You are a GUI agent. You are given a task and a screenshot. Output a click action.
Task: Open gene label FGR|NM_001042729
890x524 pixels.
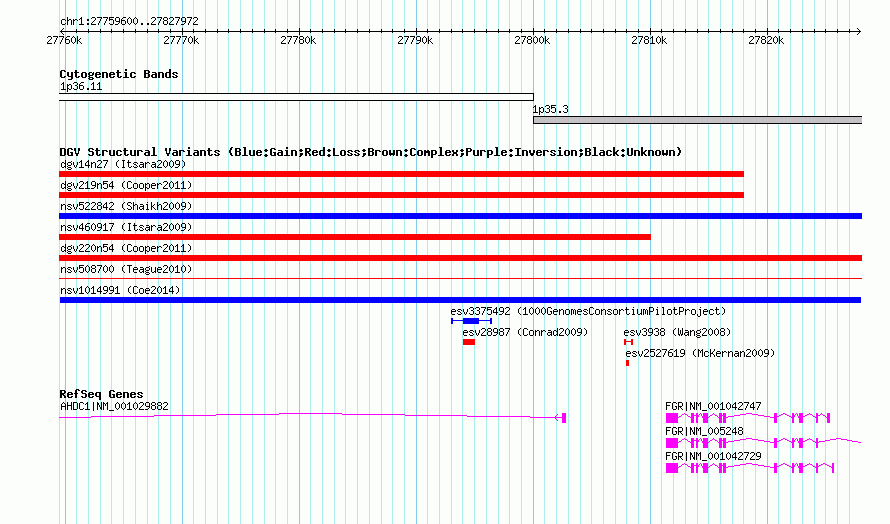point(713,456)
